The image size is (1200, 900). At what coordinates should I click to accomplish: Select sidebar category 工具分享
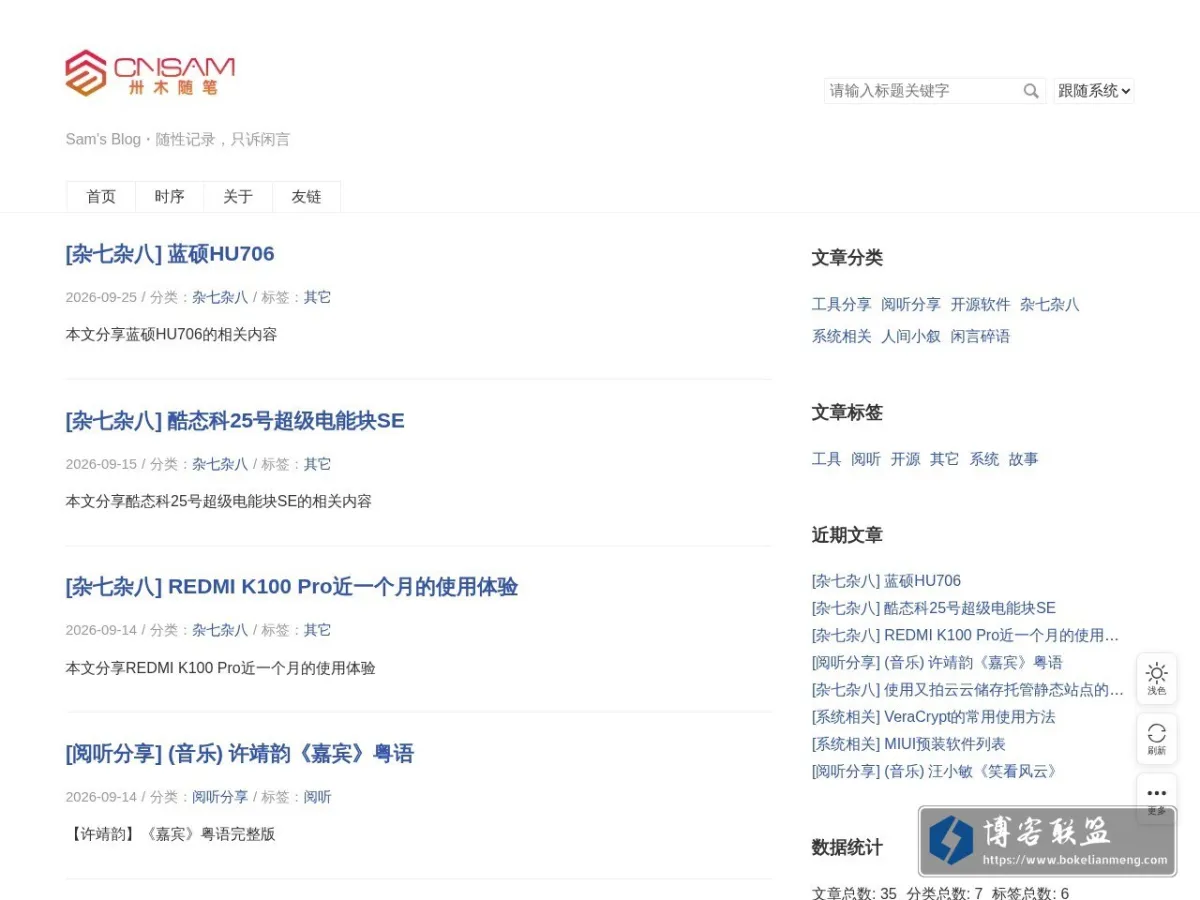pos(841,304)
